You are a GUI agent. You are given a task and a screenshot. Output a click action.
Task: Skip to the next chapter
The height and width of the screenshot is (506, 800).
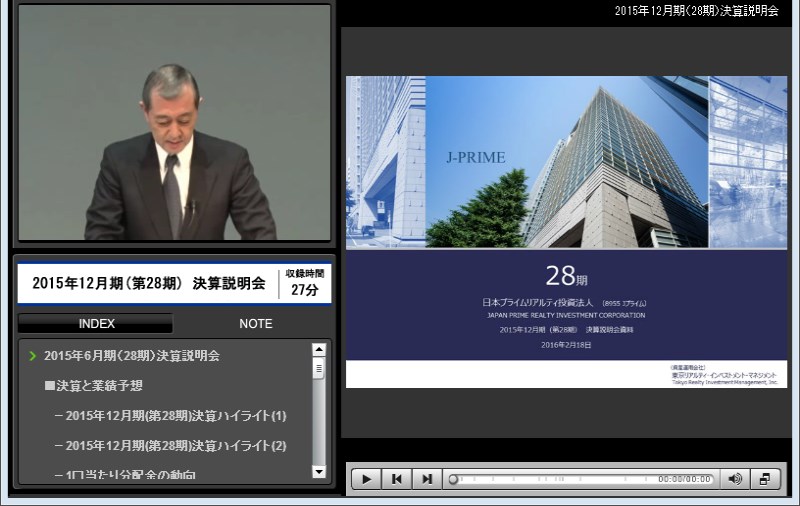[427, 479]
